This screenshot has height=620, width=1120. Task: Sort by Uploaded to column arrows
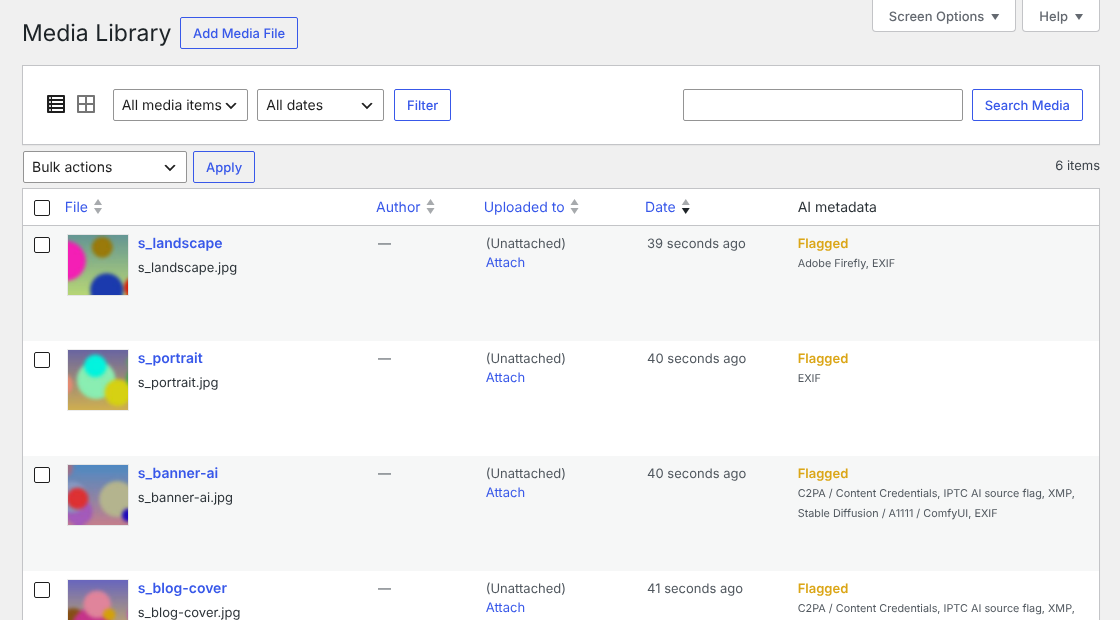point(574,207)
